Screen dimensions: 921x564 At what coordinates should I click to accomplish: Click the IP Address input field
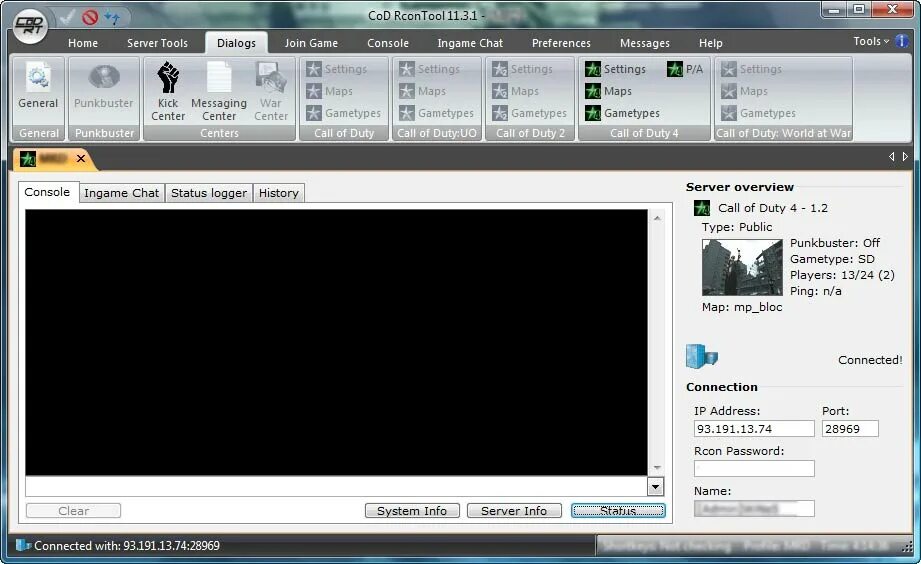(754, 428)
